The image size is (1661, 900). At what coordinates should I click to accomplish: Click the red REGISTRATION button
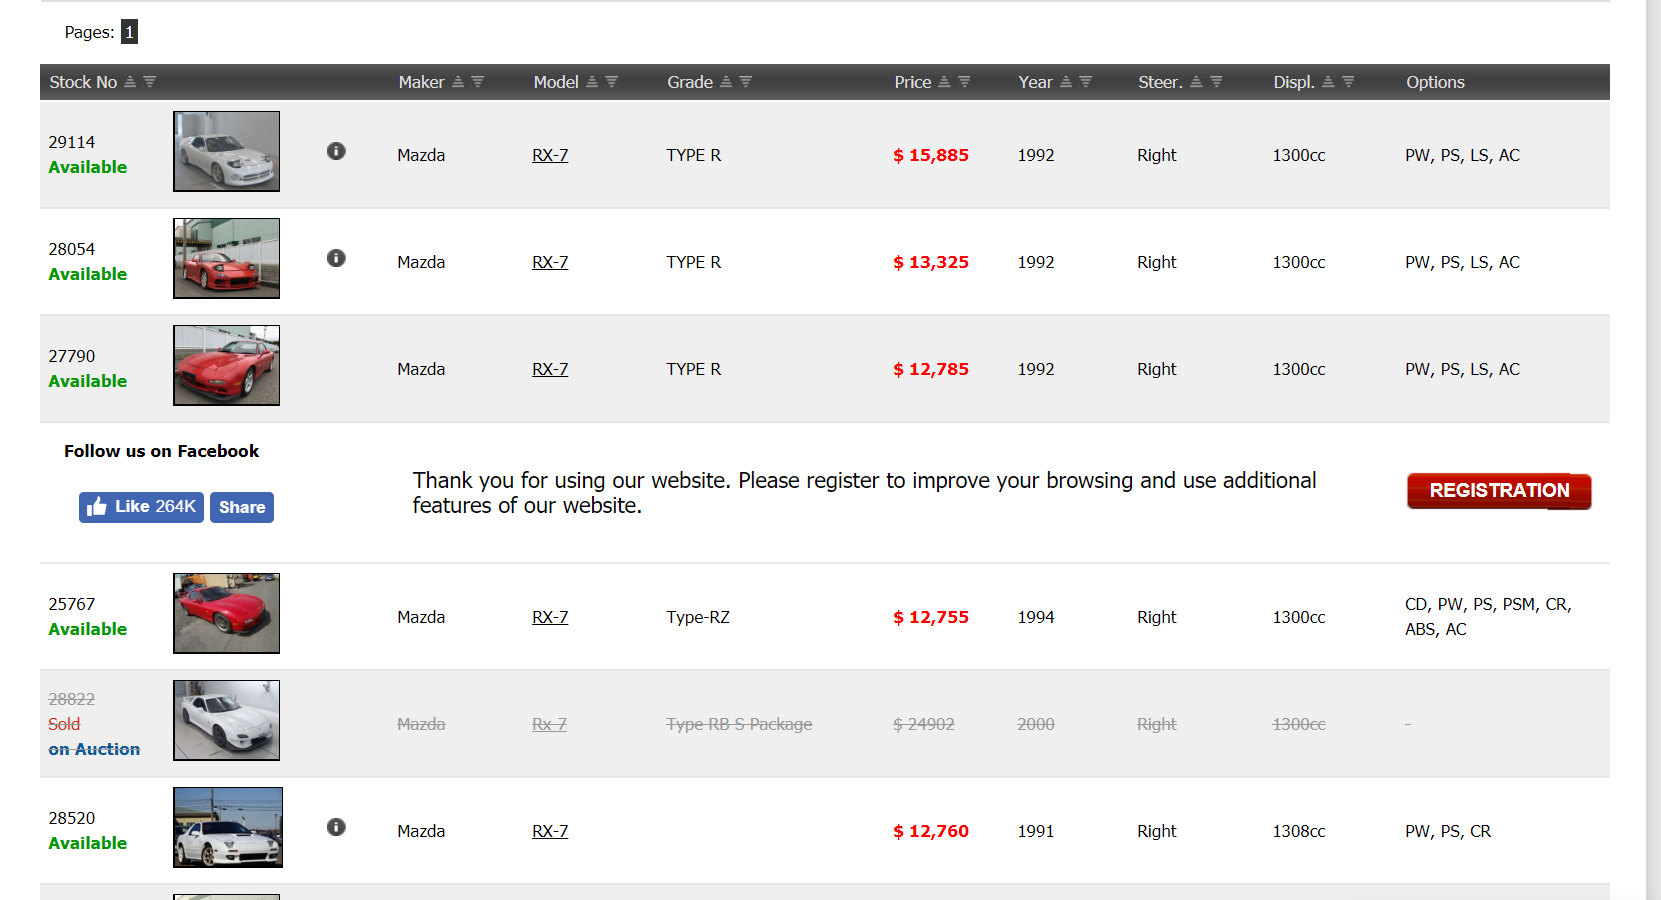[1499, 491]
